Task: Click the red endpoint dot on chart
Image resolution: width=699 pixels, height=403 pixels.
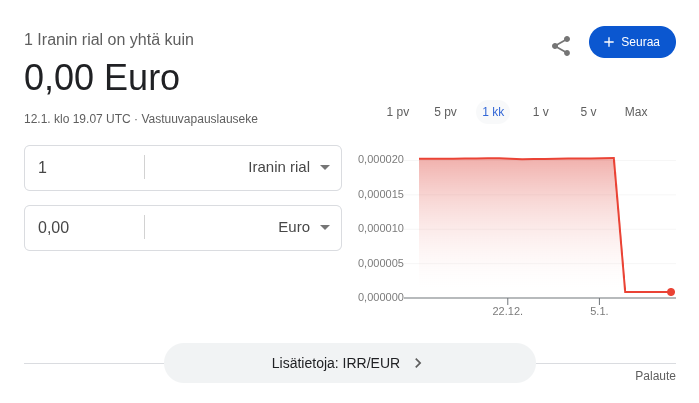Action: pos(670,292)
